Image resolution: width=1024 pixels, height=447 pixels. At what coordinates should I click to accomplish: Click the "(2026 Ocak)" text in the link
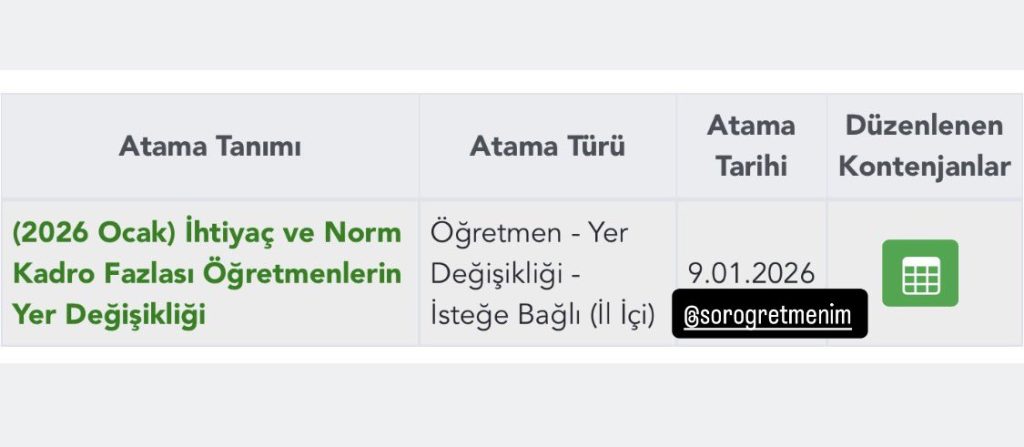94,232
